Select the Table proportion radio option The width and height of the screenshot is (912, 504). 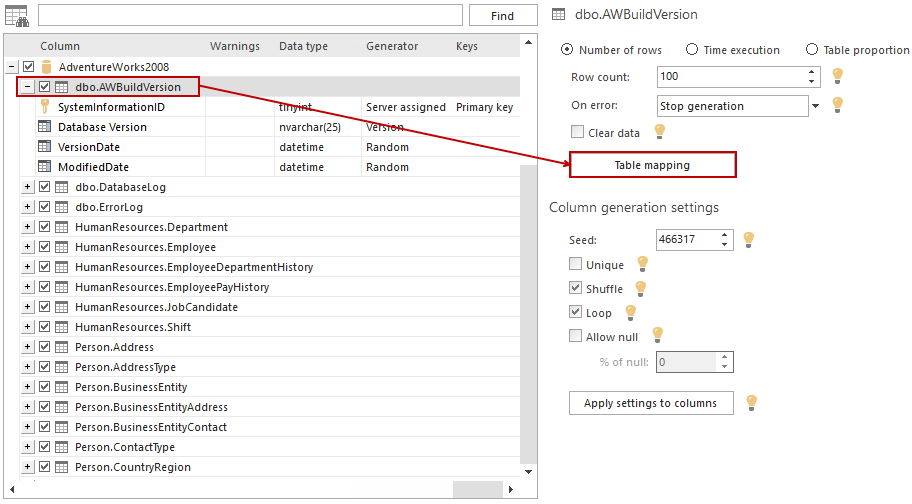point(811,49)
